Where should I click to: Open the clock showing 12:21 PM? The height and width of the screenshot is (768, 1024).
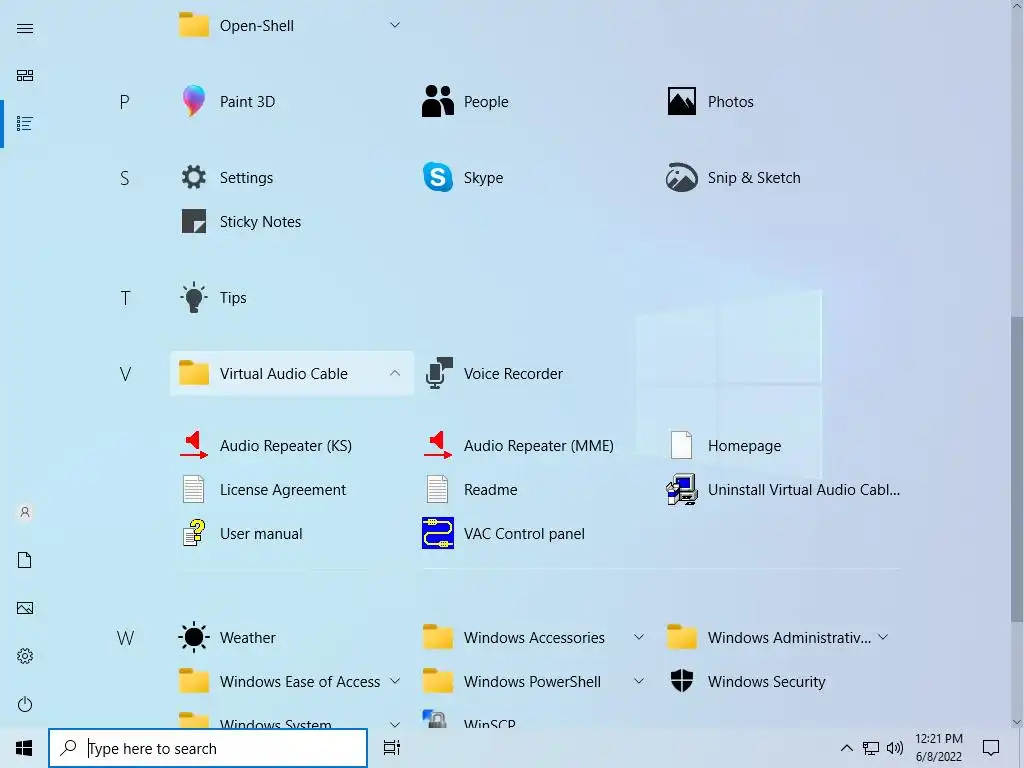[x=938, y=748]
